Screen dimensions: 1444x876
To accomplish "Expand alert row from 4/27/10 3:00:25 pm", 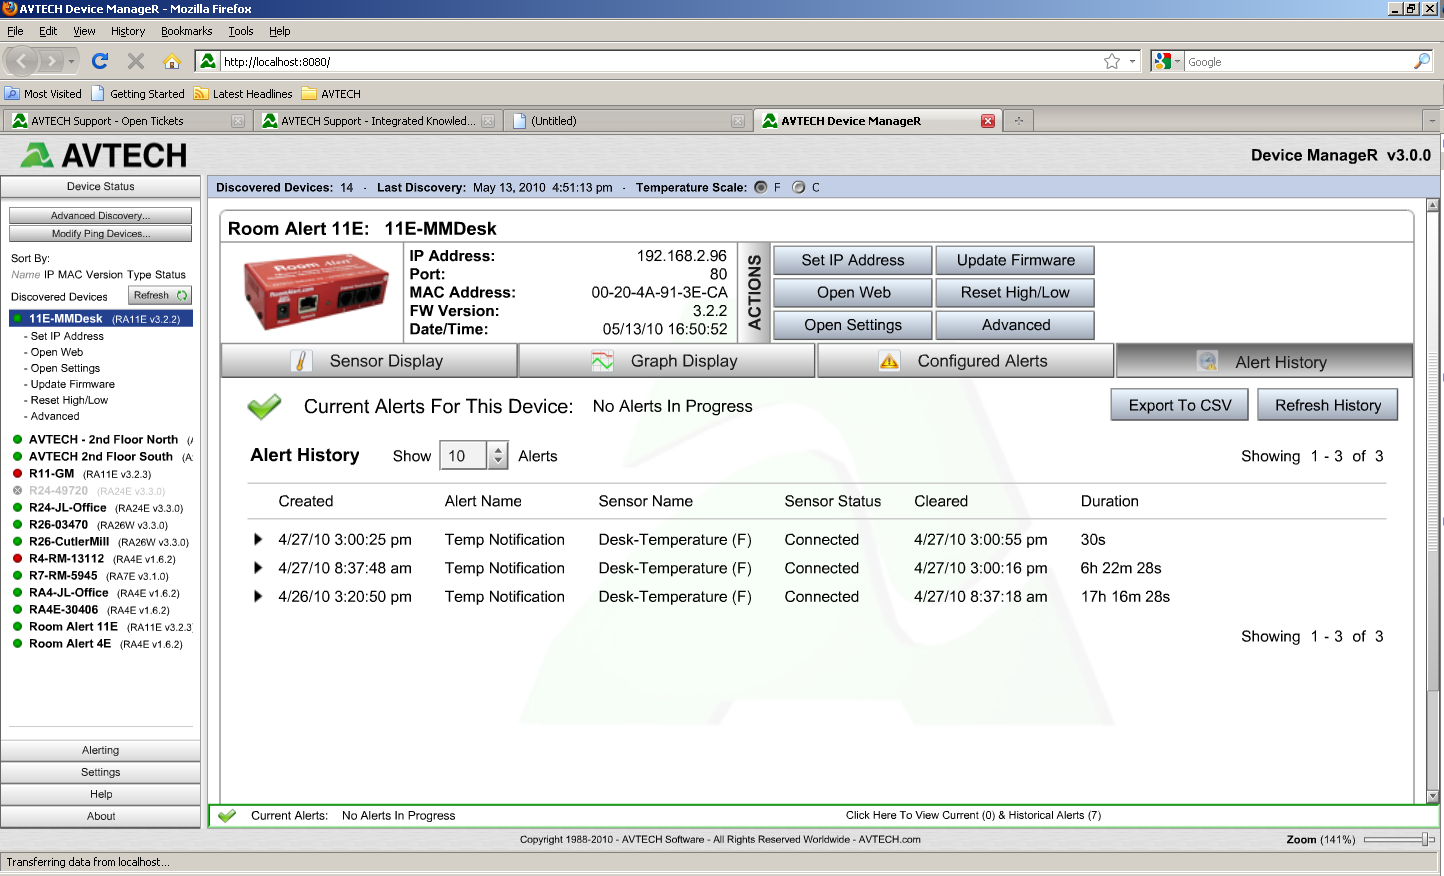I will (258, 540).
